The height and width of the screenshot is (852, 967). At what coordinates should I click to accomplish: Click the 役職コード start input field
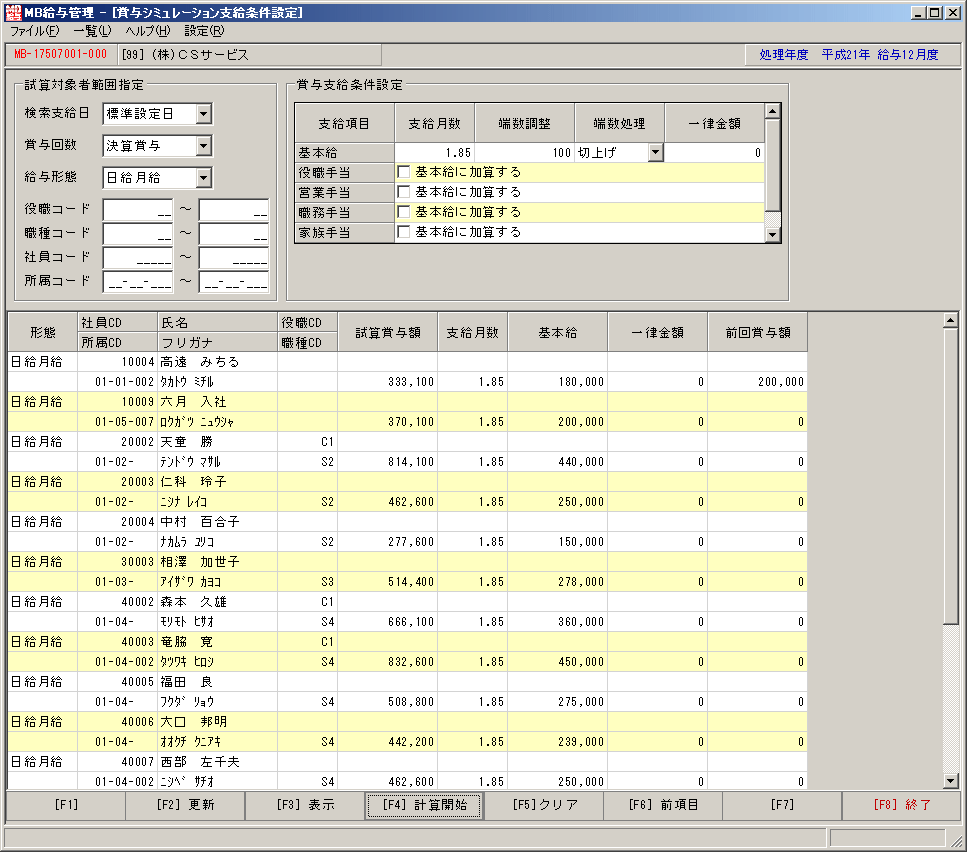(138, 210)
